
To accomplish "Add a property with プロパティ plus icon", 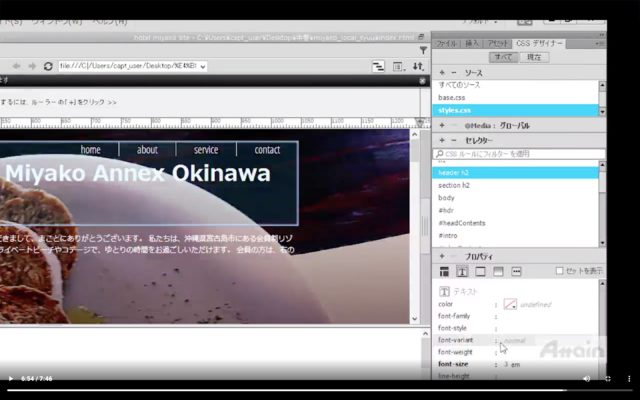I will coord(442,256).
